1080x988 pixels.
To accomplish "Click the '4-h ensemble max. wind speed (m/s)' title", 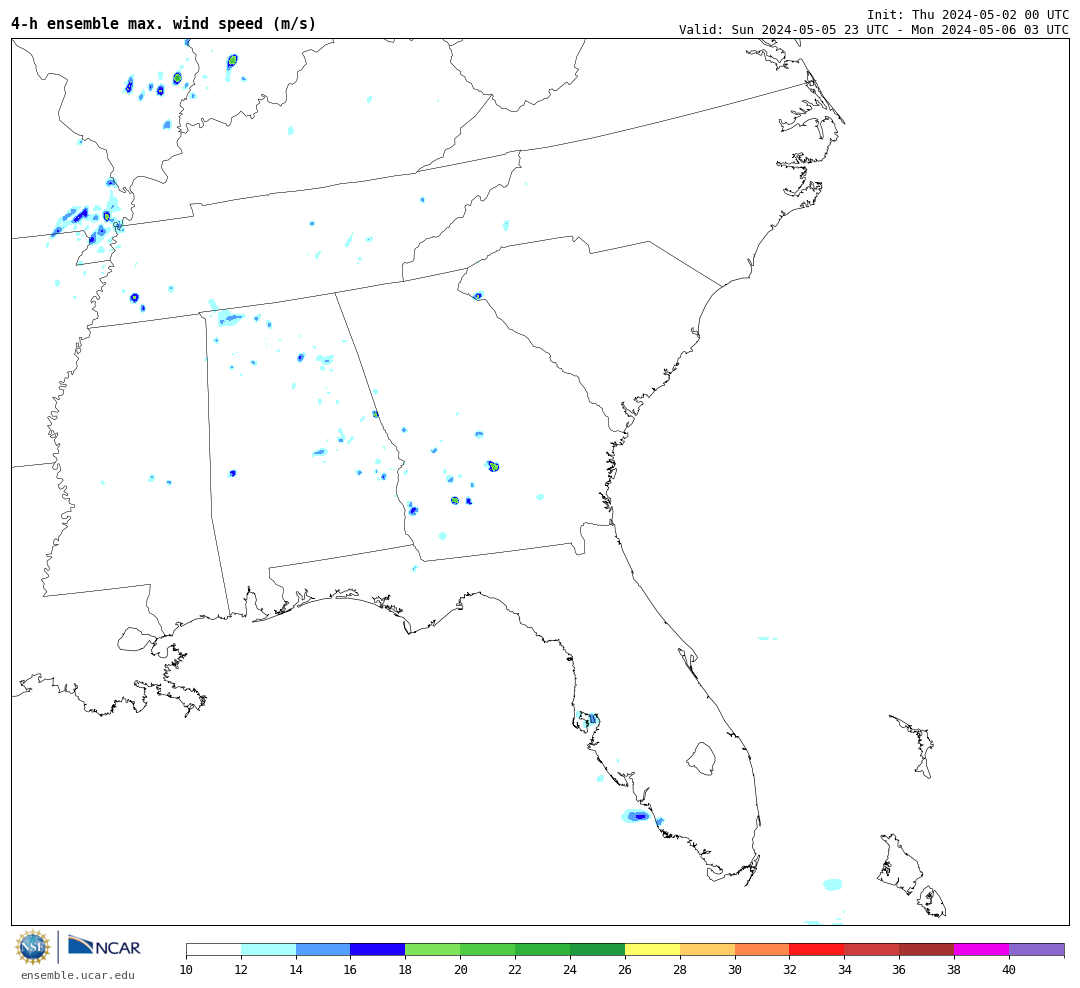I will point(163,23).
